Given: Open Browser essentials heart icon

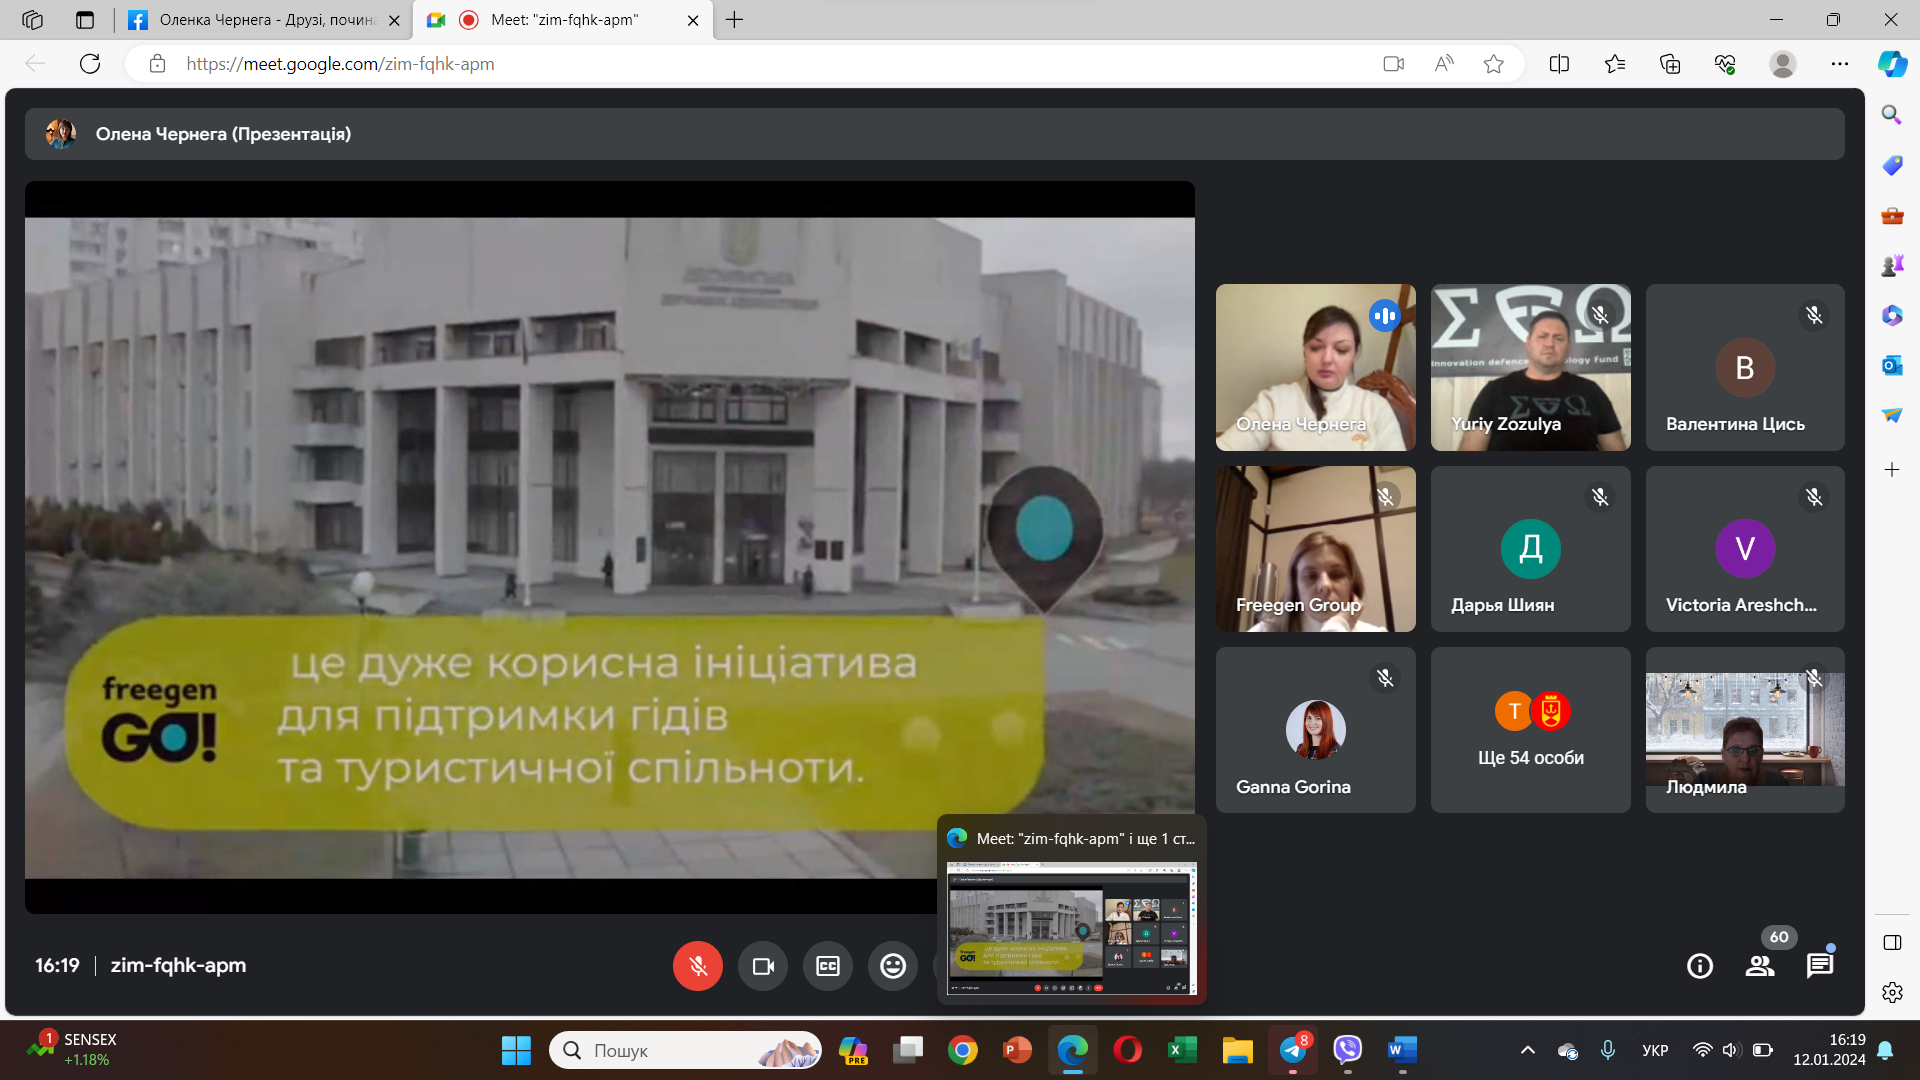Looking at the screenshot, I should click(1725, 64).
